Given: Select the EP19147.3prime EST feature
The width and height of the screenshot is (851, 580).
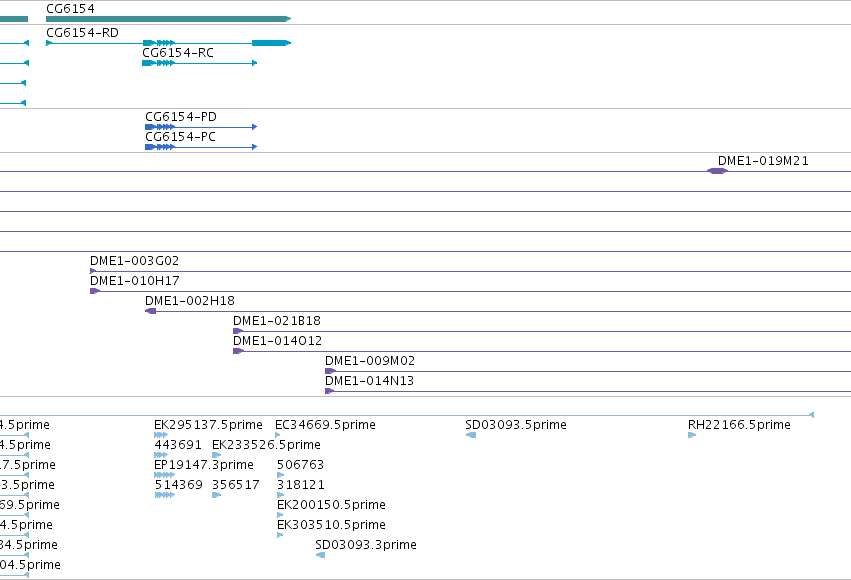Looking at the screenshot, I should [164, 475].
